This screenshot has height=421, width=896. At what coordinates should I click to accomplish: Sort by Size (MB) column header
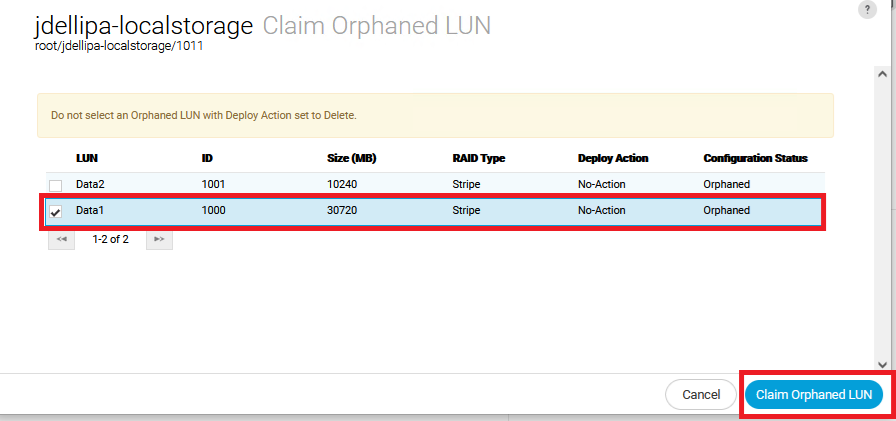(x=351, y=158)
